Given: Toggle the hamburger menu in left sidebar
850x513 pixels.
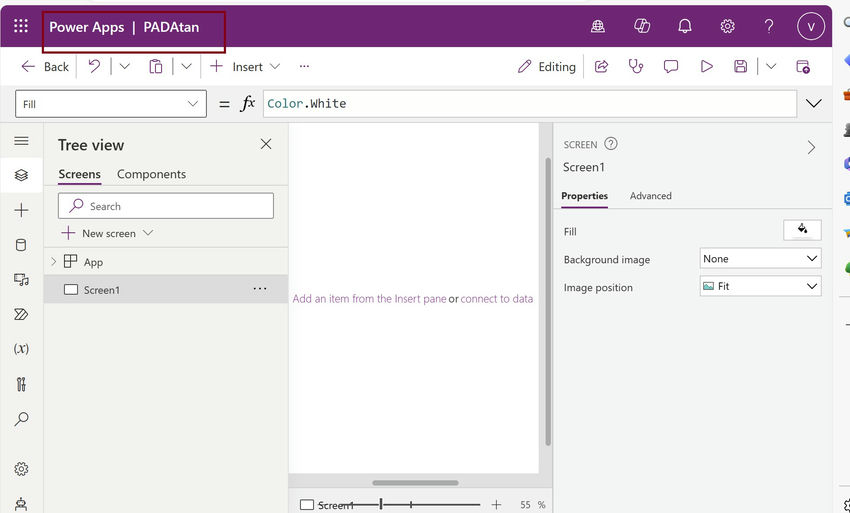Looking at the screenshot, I should 21,141.
